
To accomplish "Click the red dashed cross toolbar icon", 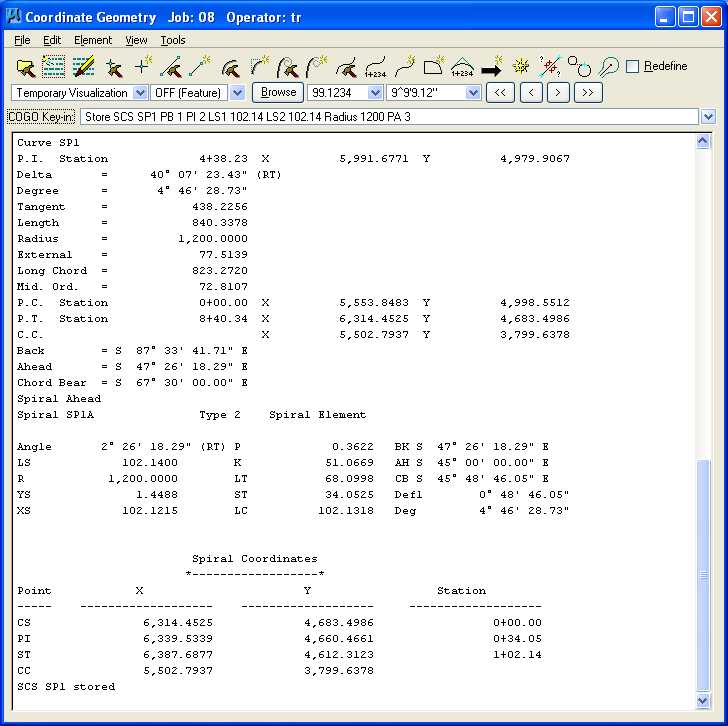I will [549, 68].
